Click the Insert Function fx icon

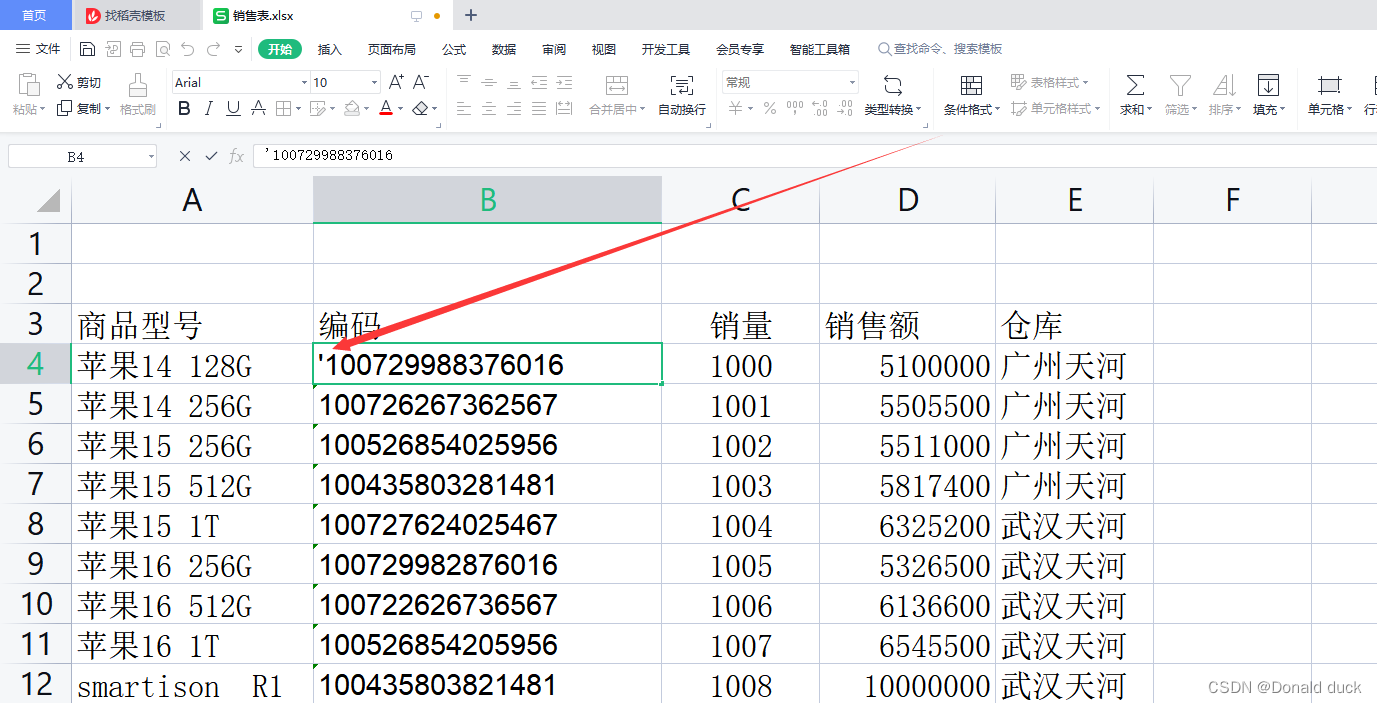237,156
